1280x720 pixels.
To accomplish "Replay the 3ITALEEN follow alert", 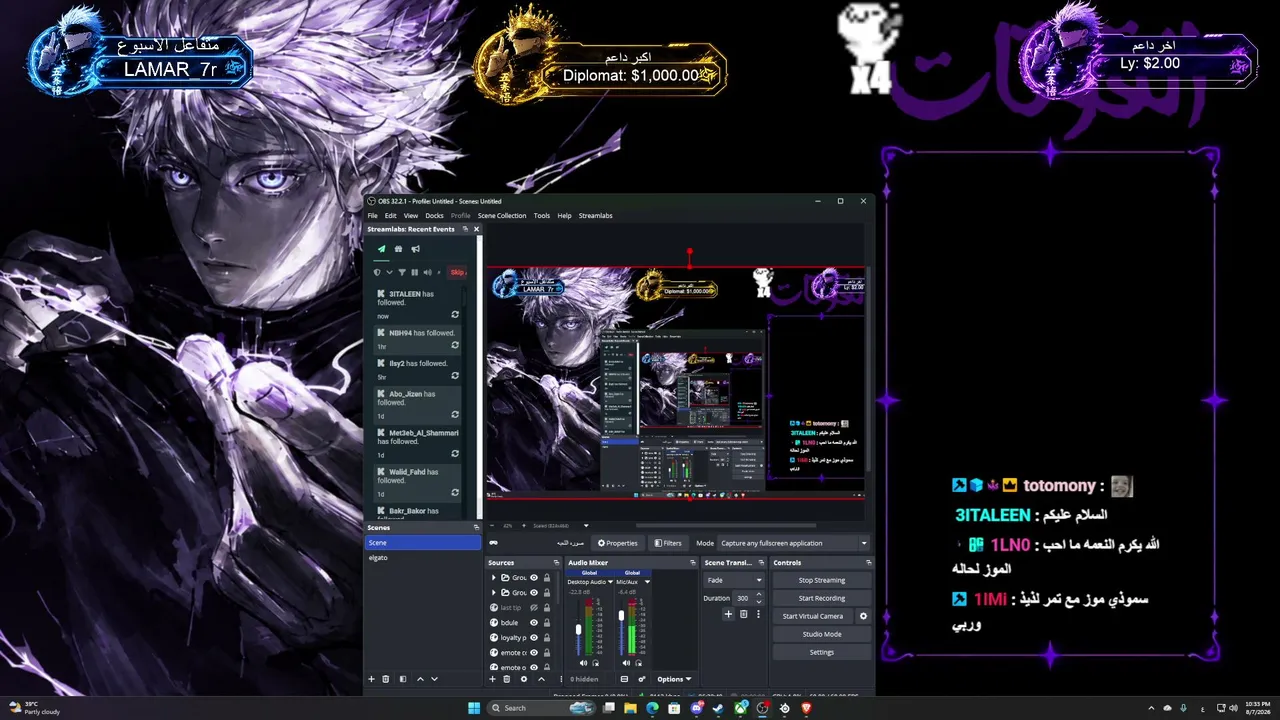I will pyautogui.click(x=455, y=315).
